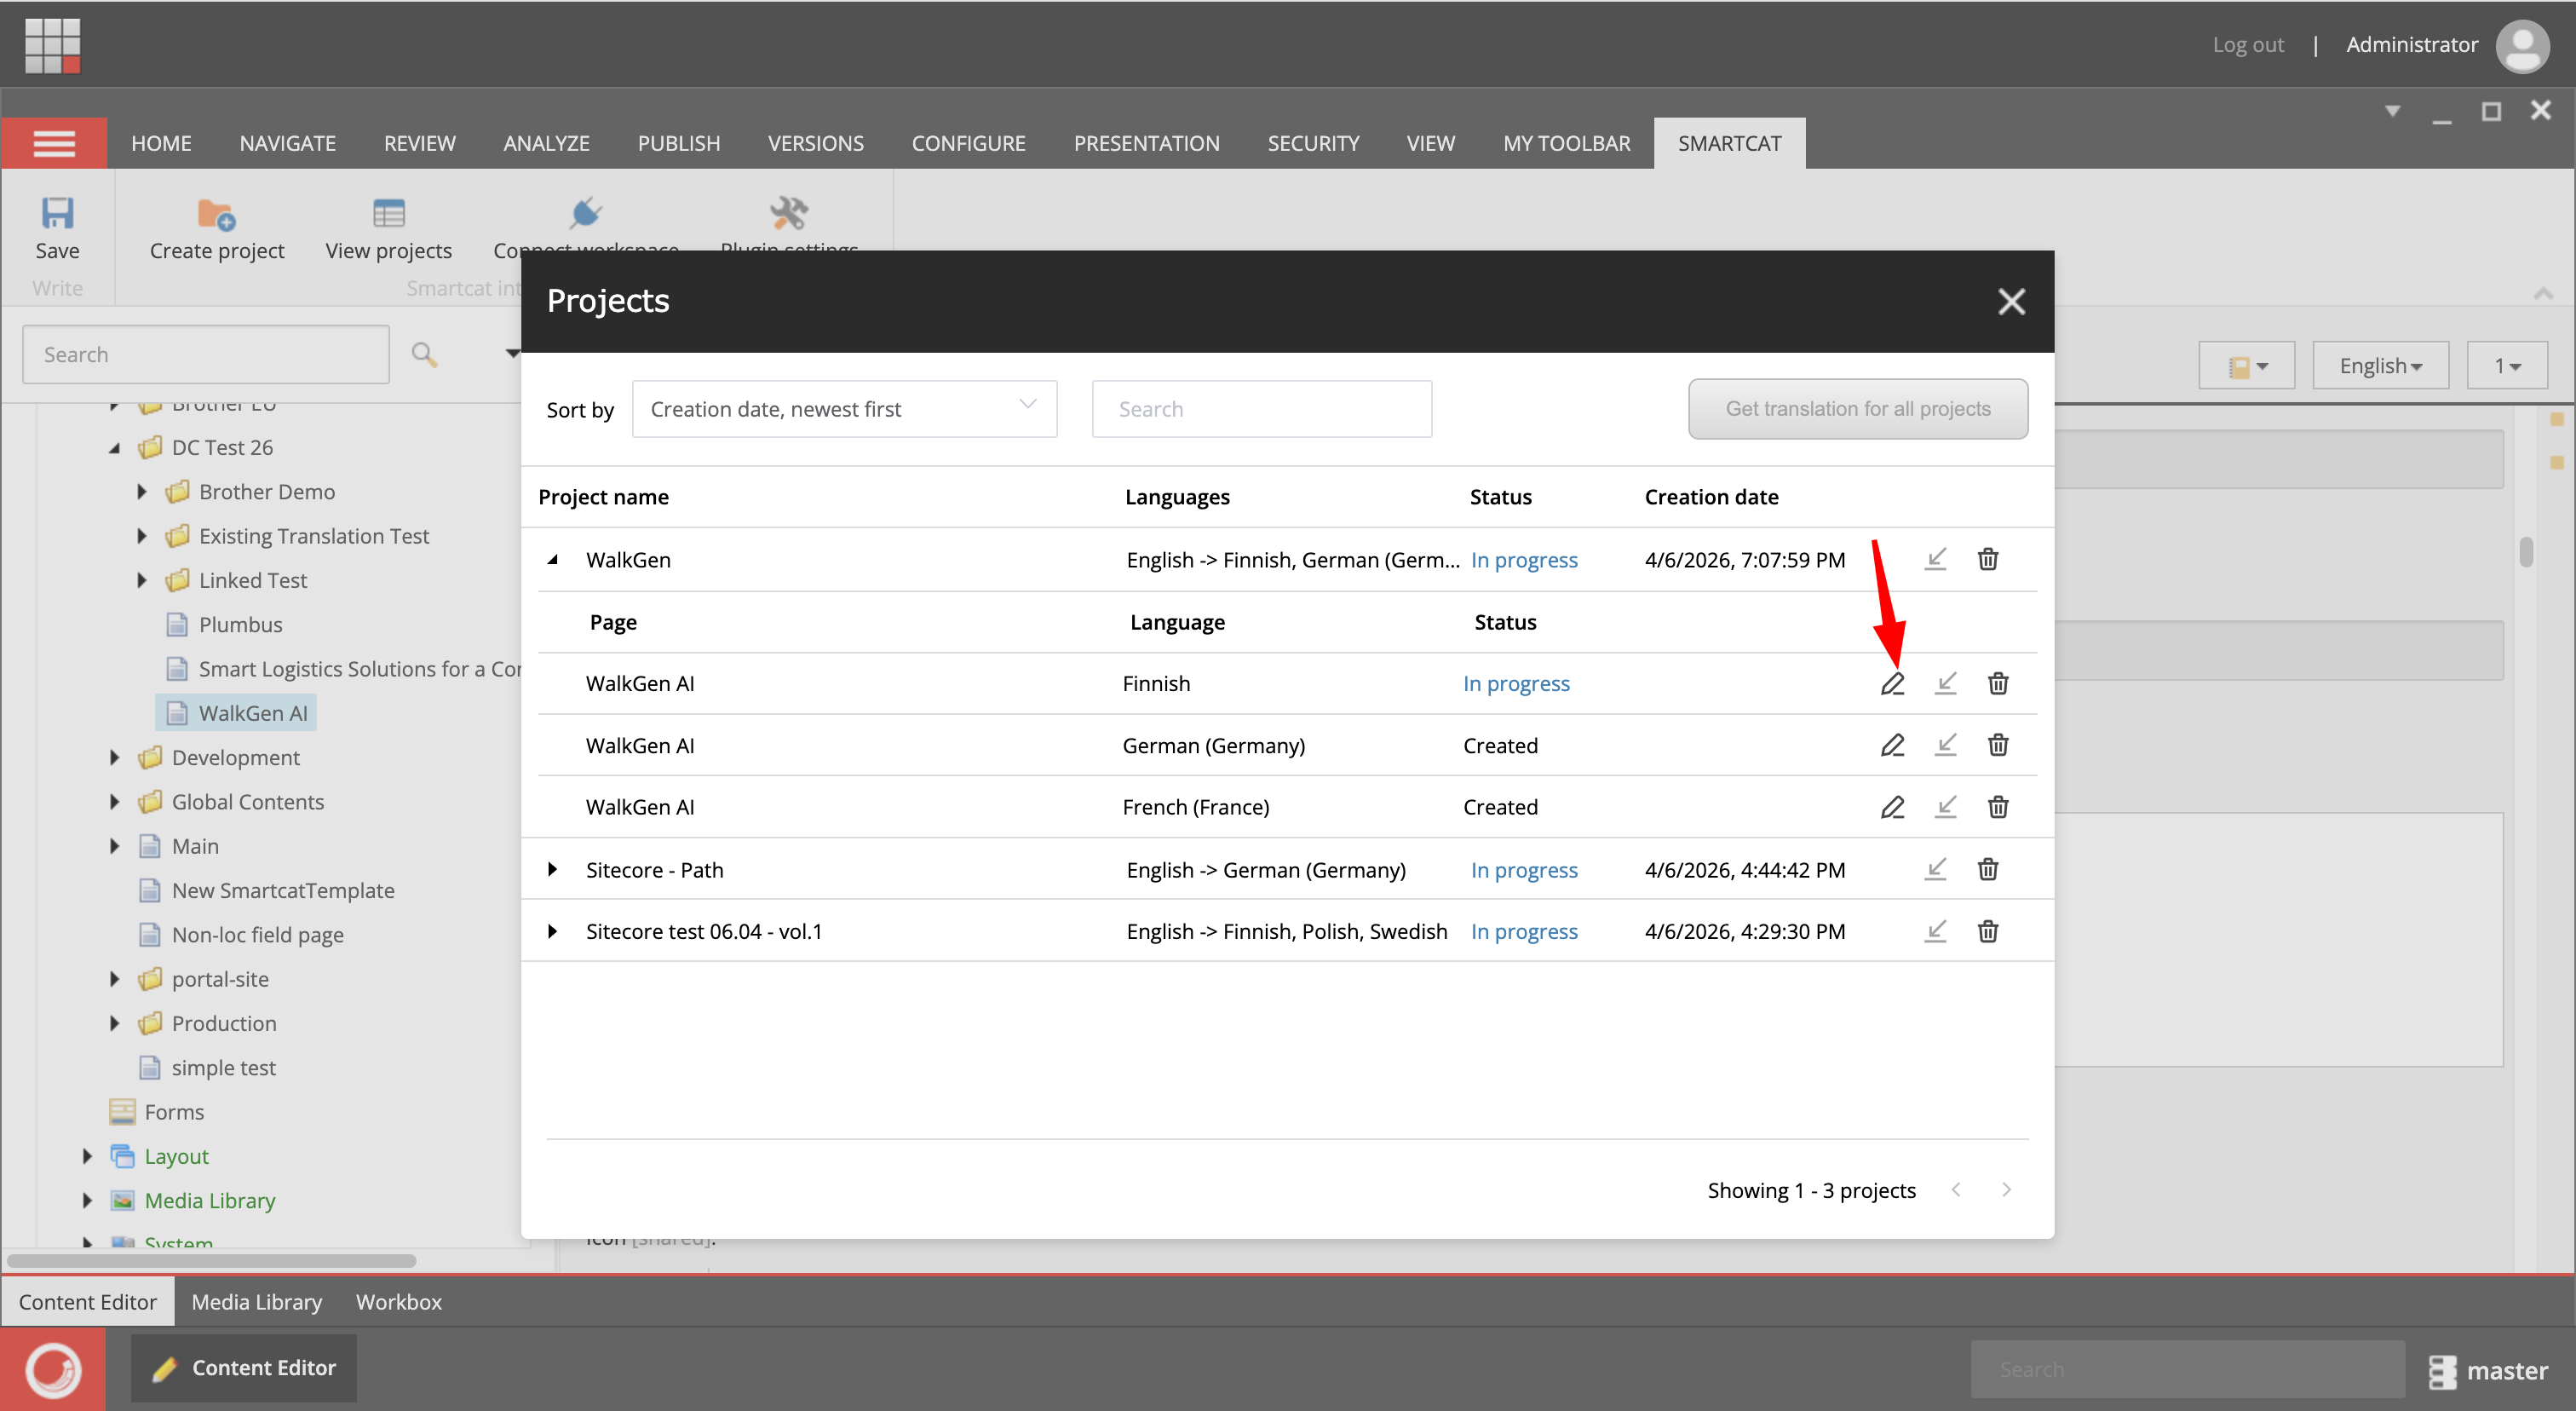Expand the Sitecore - Path project row
This screenshot has height=1411, width=2576.
tap(553, 870)
